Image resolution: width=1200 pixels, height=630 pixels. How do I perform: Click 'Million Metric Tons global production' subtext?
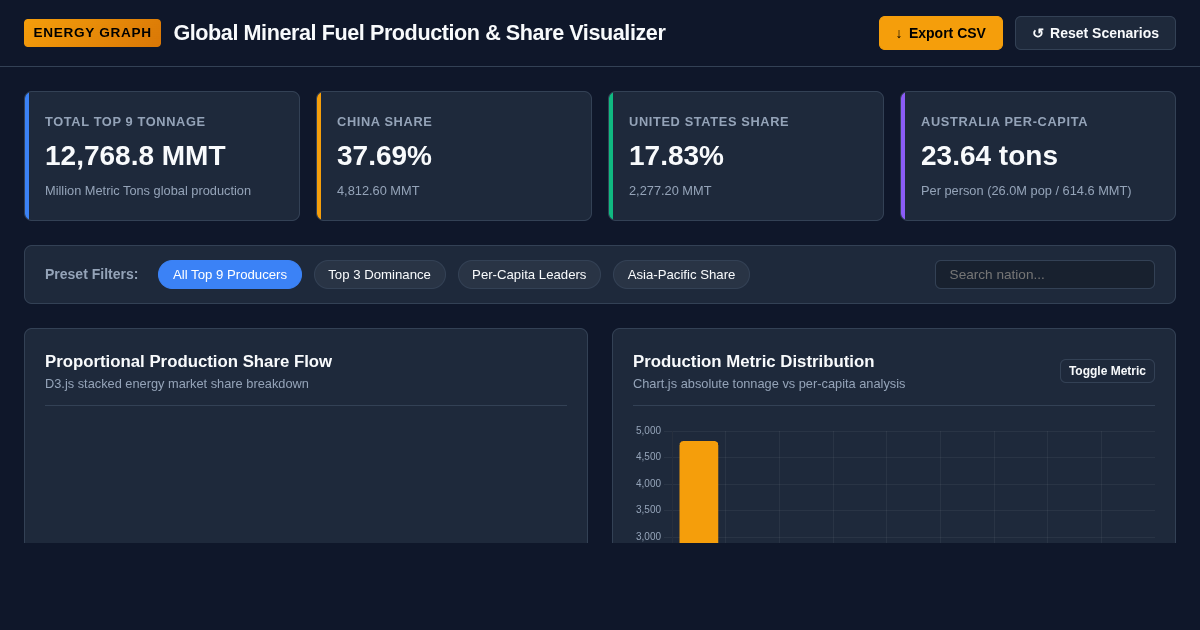[148, 191]
